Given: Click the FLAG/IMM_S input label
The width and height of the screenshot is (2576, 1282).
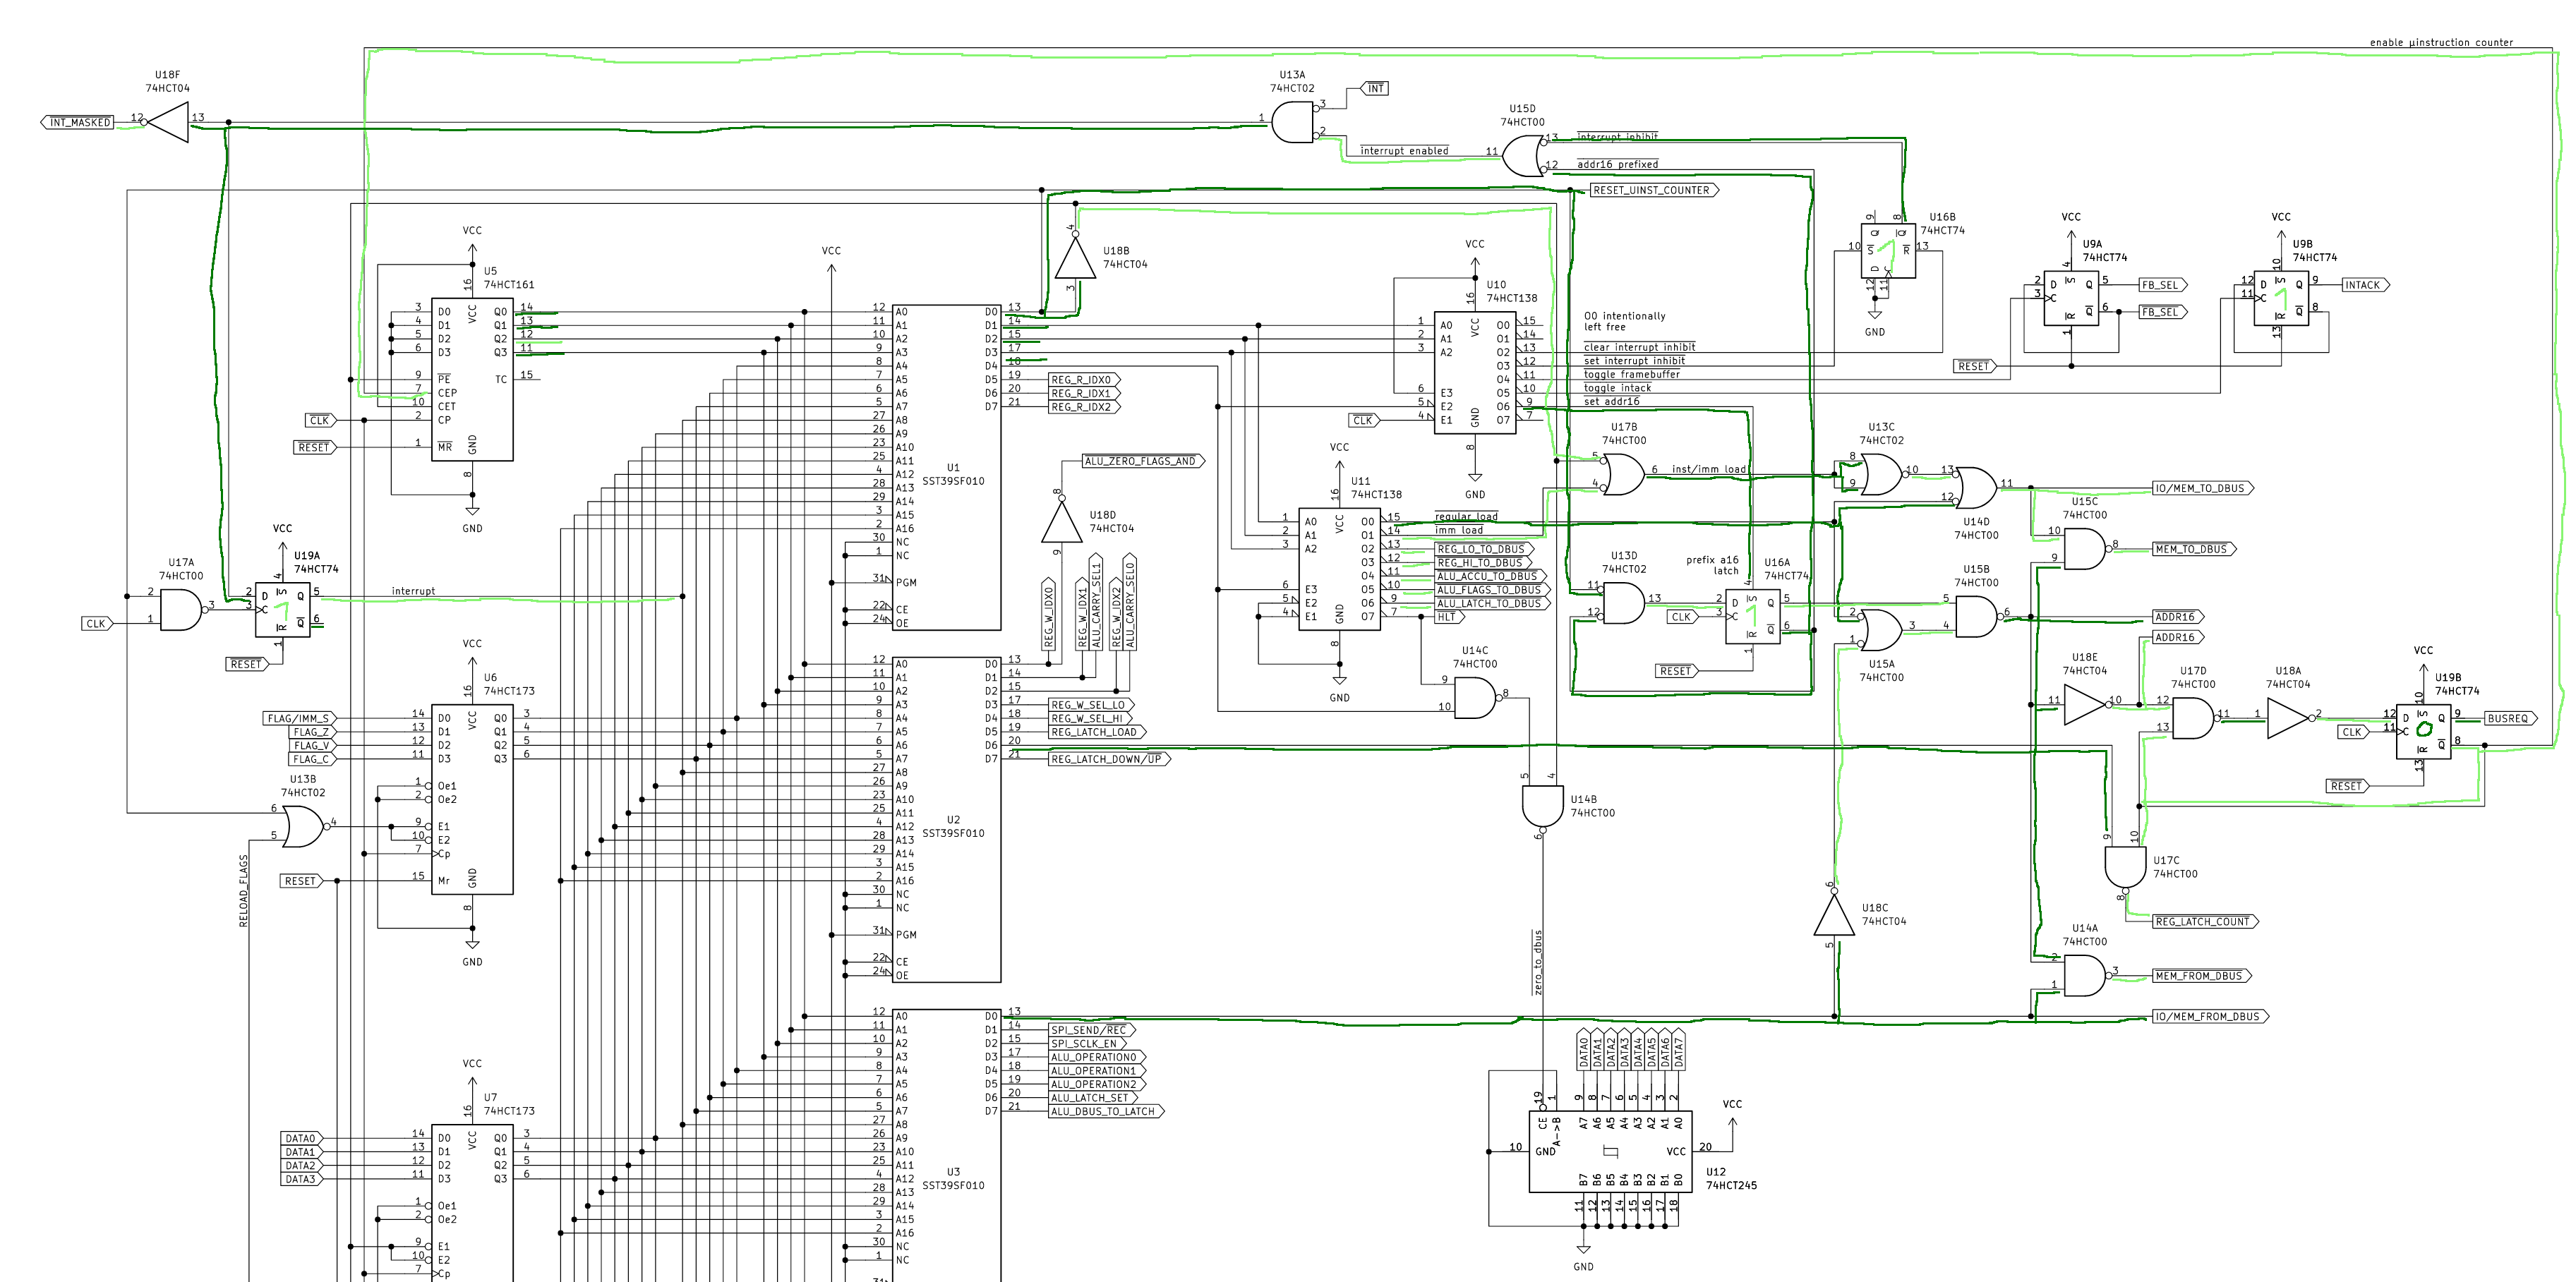Looking at the screenshot, I should 300,718.
